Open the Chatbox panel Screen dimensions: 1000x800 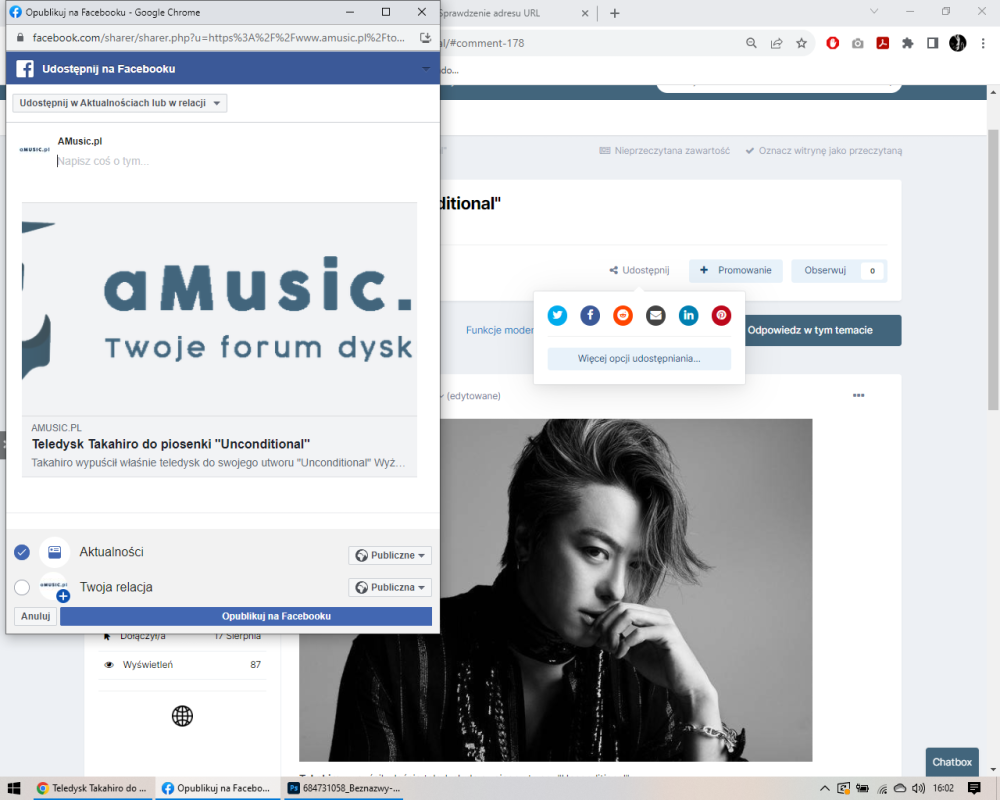coord(951,762)
